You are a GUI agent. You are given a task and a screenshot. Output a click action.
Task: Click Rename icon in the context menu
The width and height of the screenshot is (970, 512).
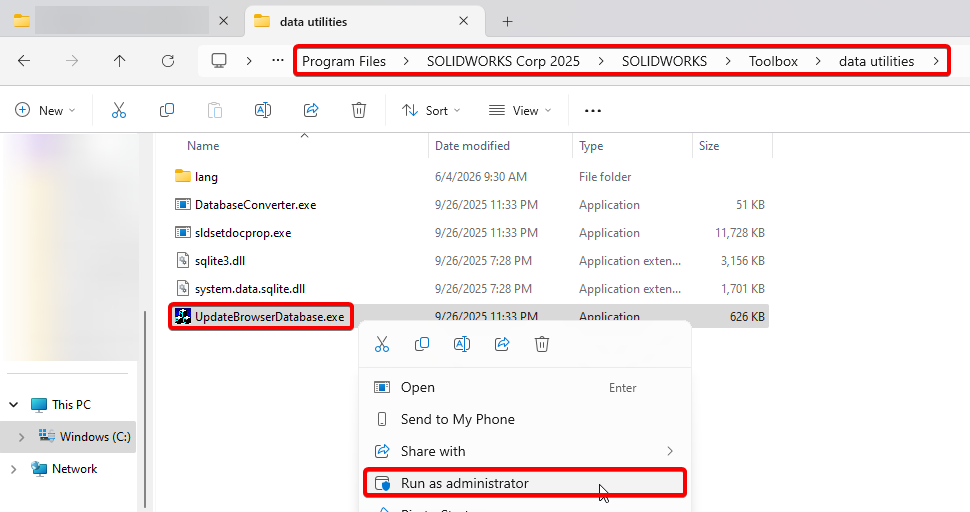tap(462, 344)
